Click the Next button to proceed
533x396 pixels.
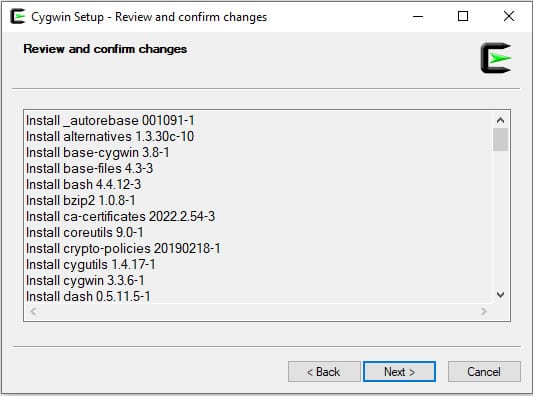point(399,372)
